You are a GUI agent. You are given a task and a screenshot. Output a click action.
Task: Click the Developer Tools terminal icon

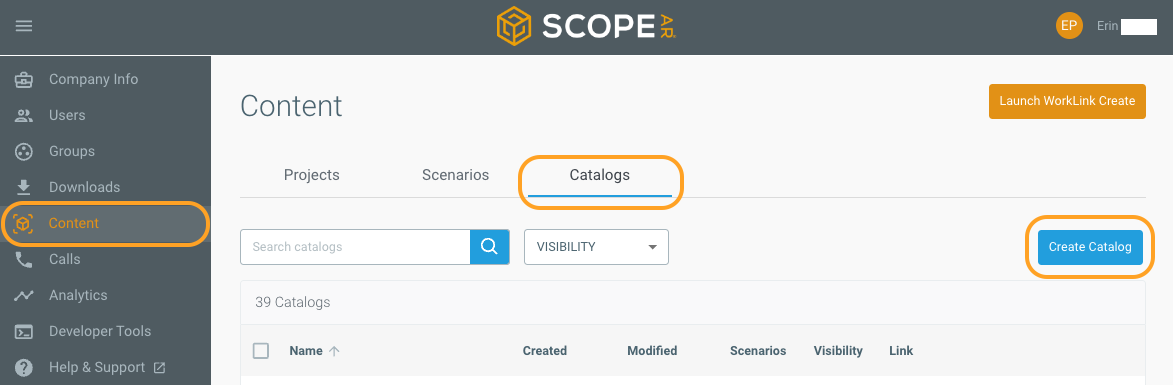point(24,331)
